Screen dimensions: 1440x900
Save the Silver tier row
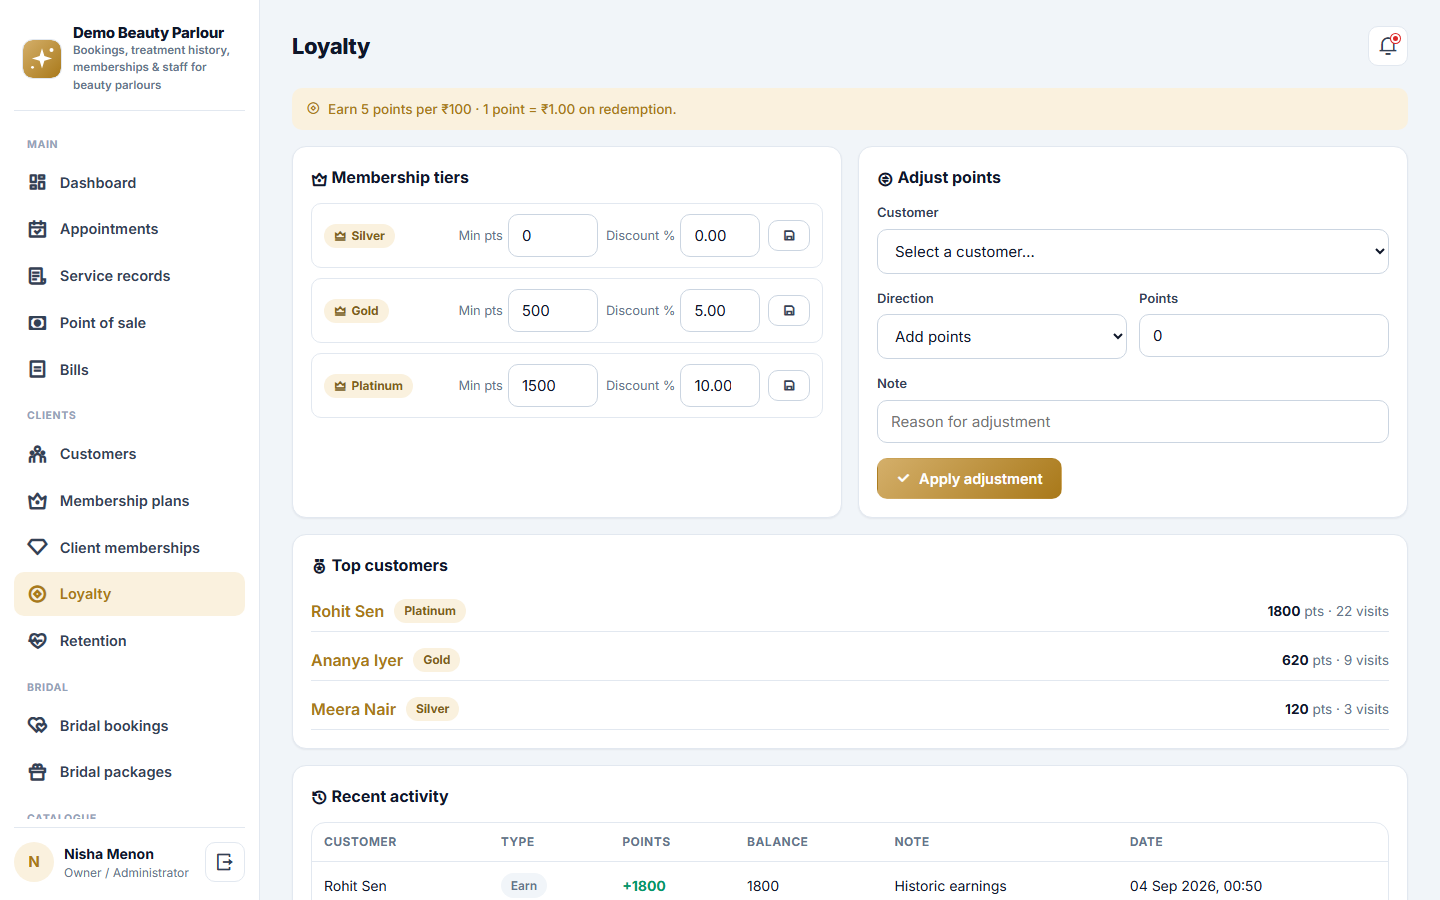point(789,236)
